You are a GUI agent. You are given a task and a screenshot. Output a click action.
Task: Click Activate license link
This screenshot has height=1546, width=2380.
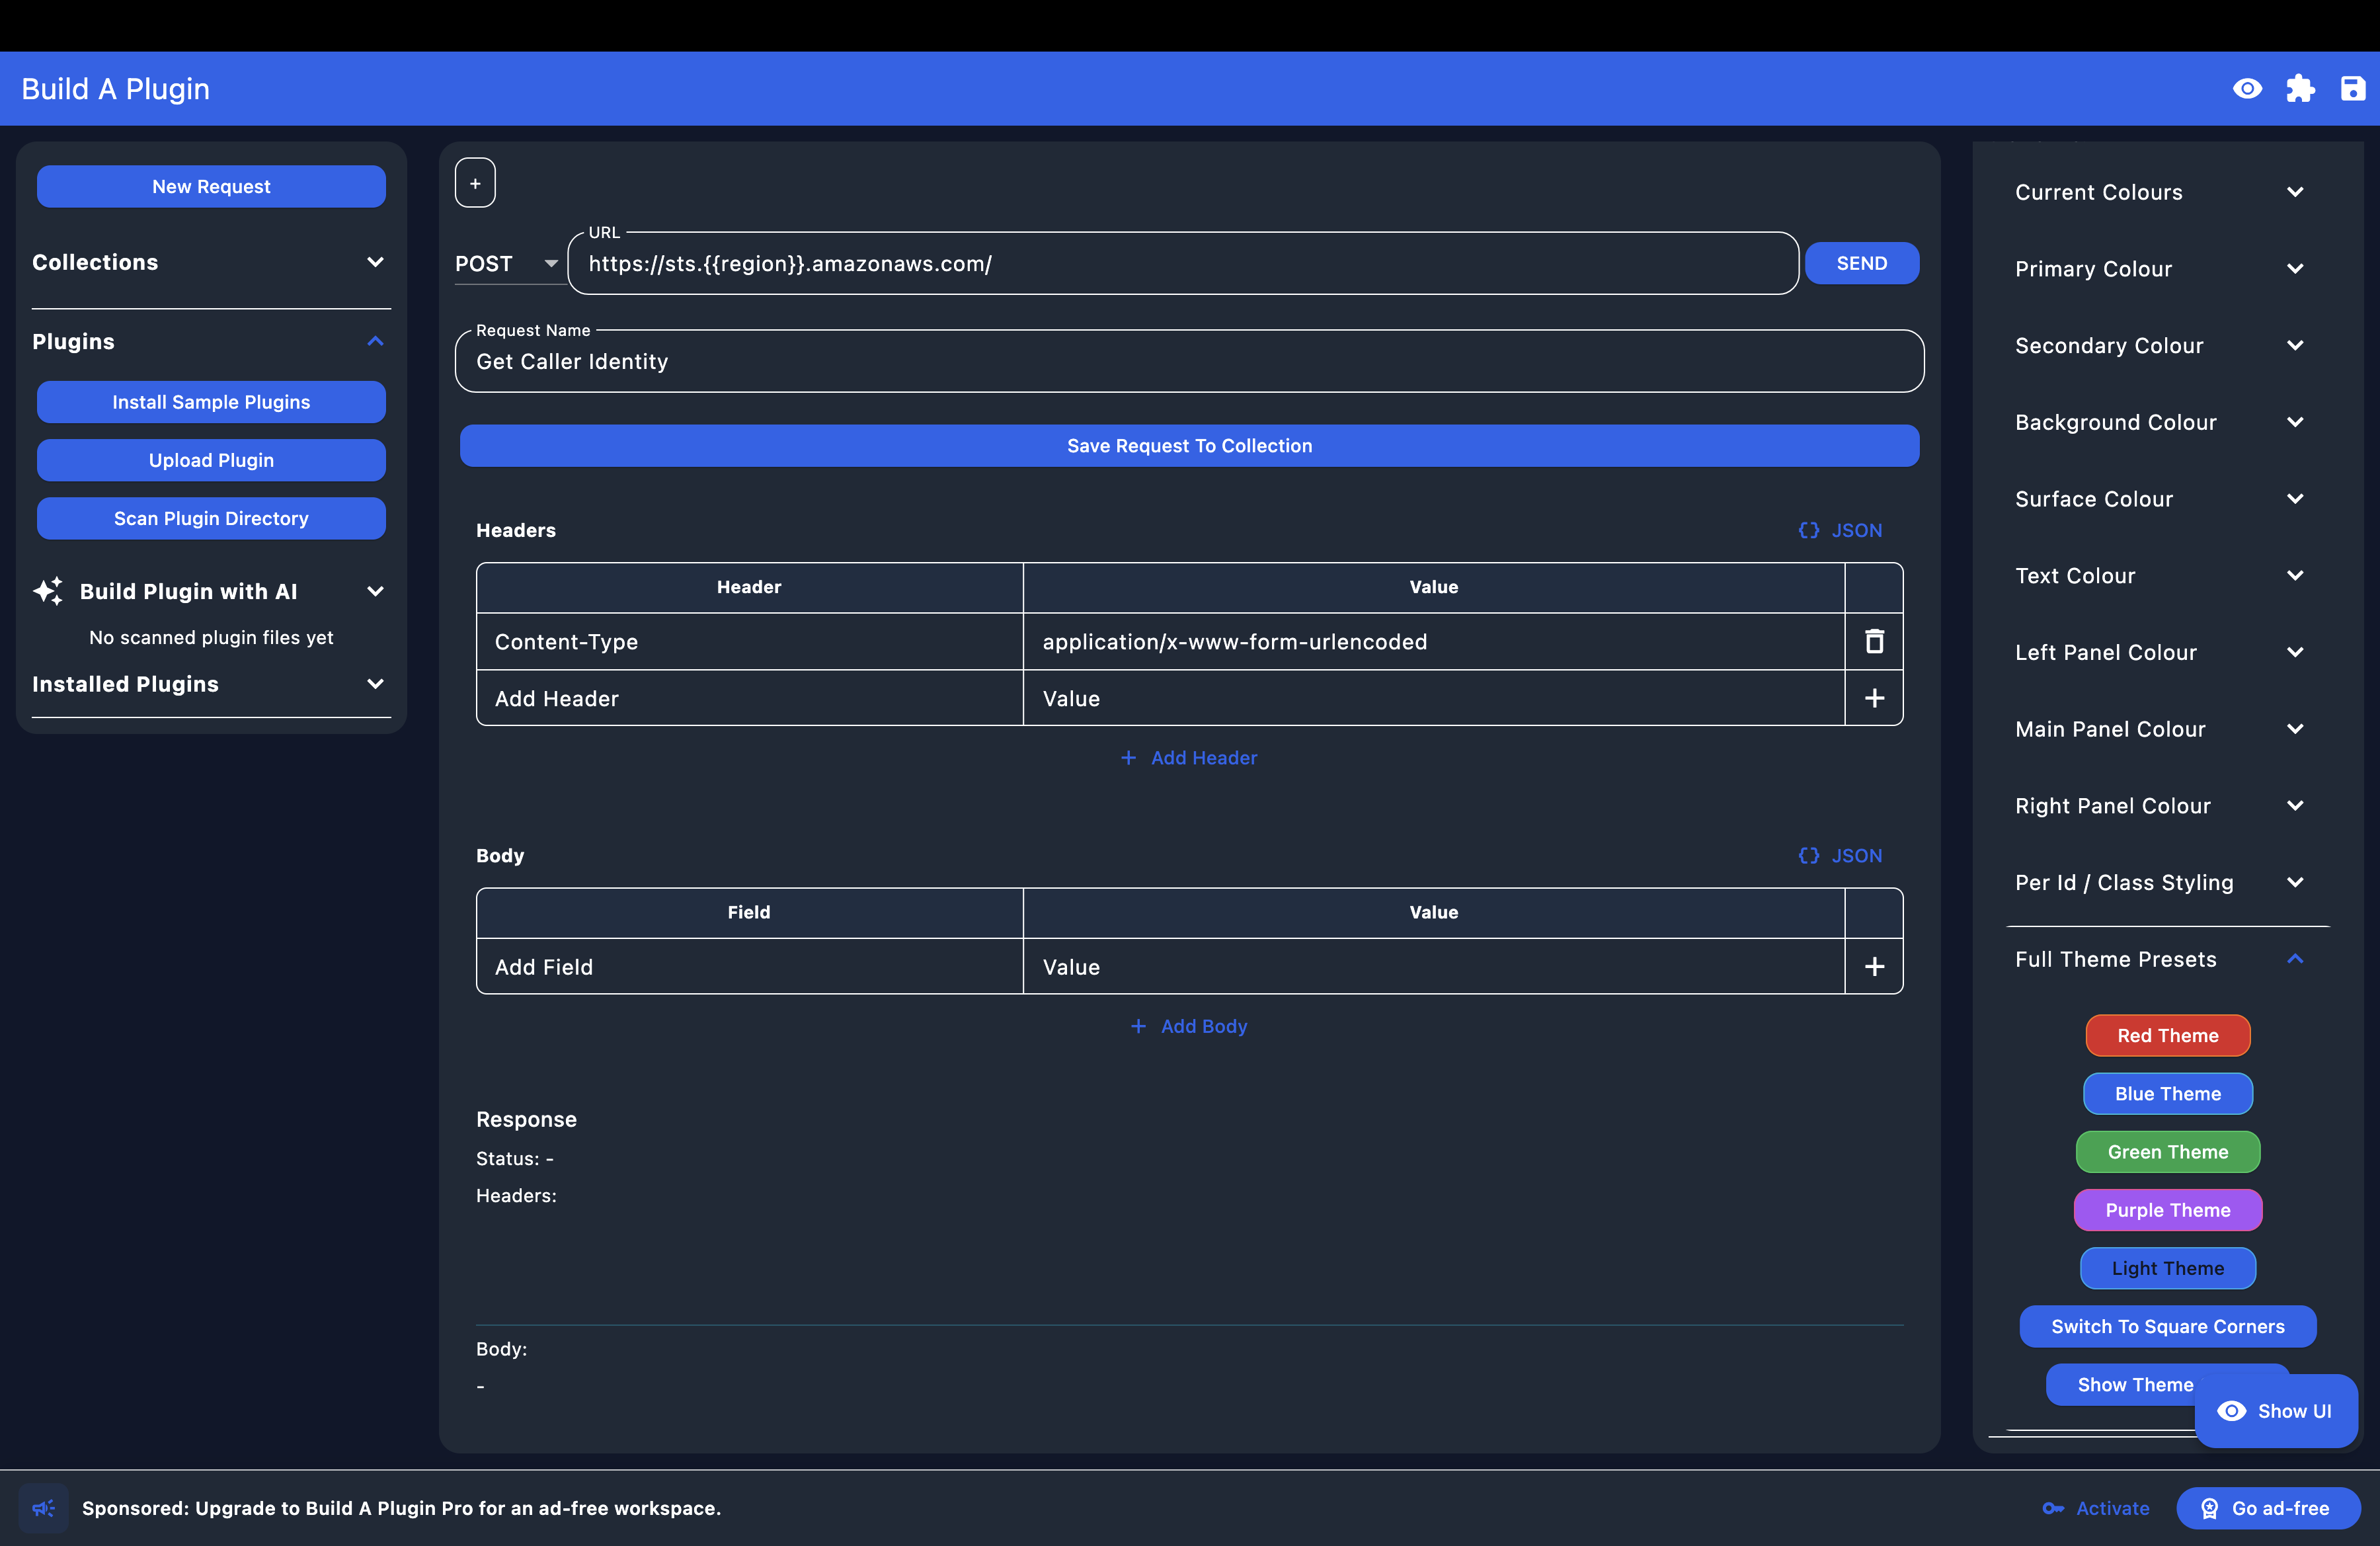click(2096, 1508)
